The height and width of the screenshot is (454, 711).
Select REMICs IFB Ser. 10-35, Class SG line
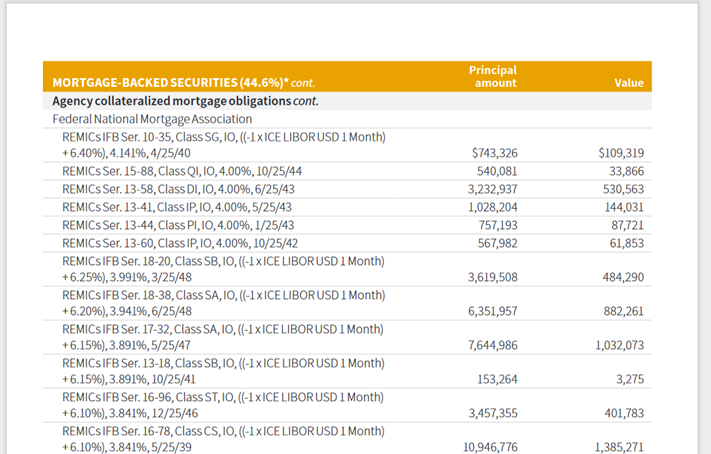point(224,137)
